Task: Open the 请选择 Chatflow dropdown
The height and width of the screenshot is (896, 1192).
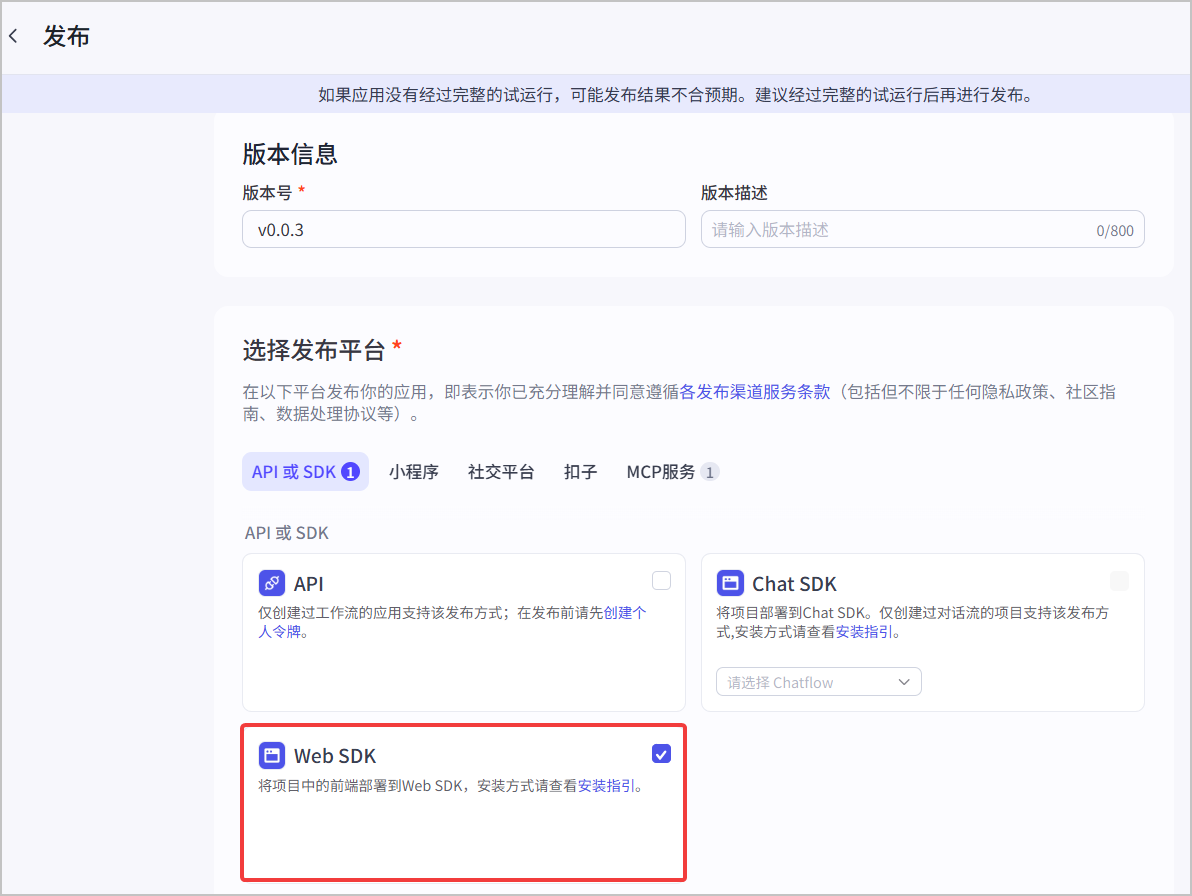Action: 819,682
